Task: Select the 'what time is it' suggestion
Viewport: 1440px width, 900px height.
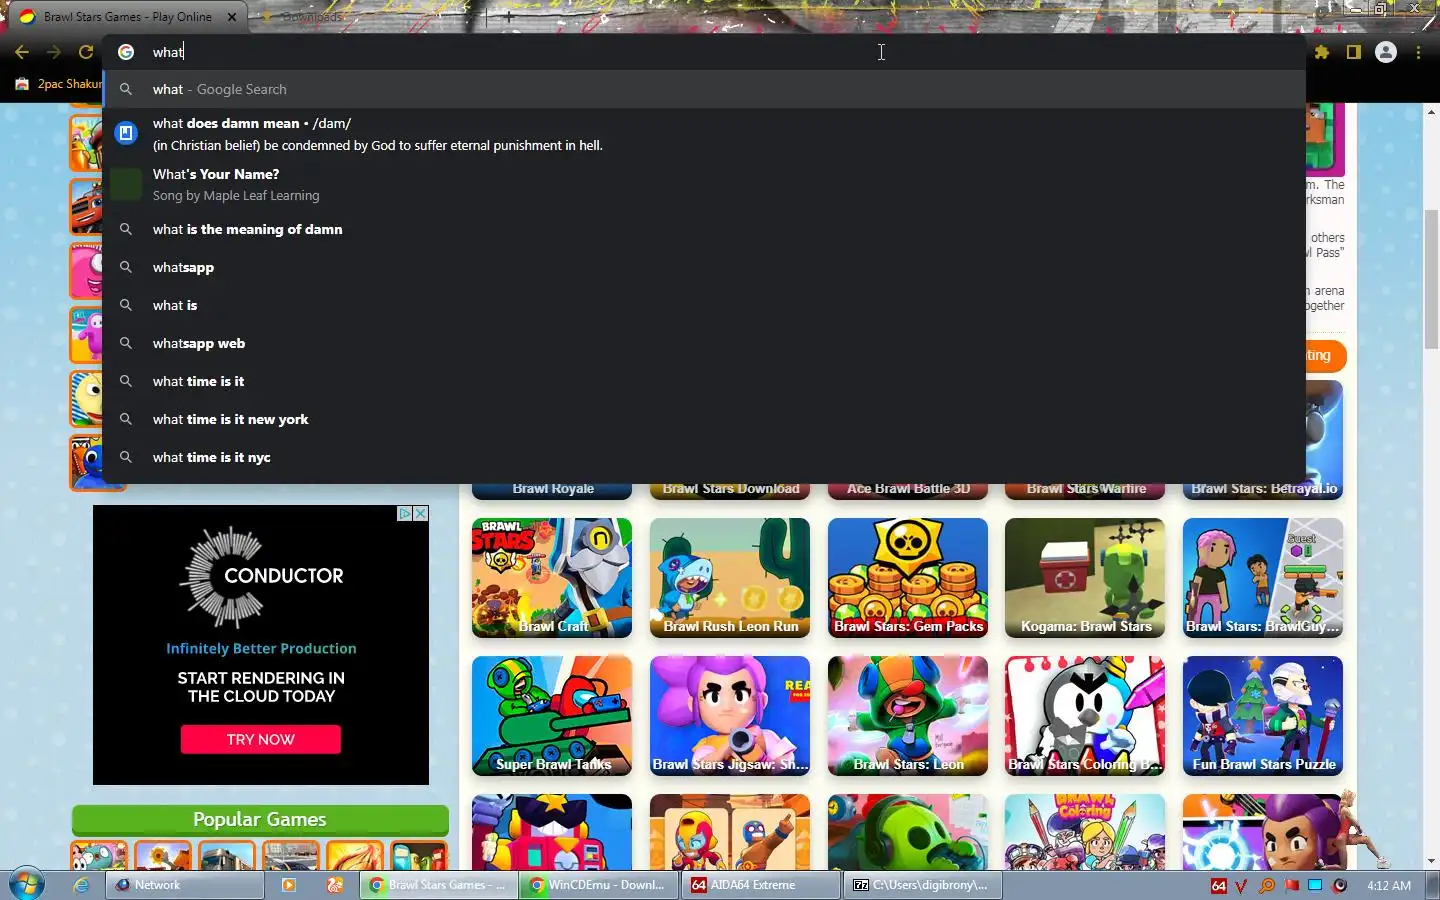Action: click(x=704, y=381)
